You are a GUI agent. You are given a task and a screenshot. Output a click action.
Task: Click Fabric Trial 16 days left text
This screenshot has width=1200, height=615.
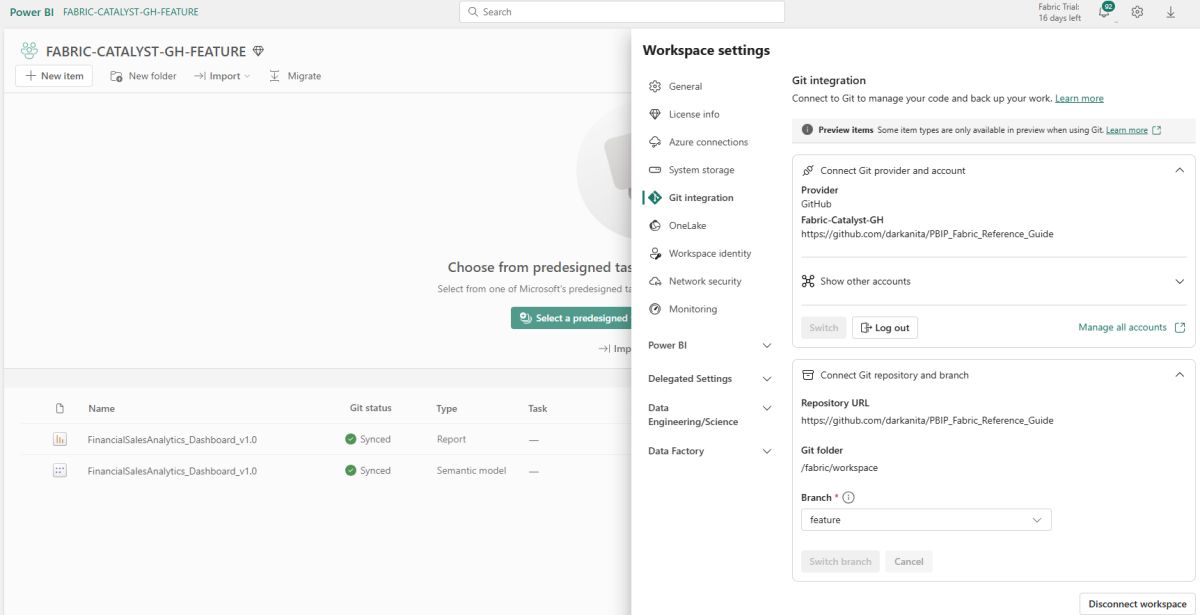1059,12
